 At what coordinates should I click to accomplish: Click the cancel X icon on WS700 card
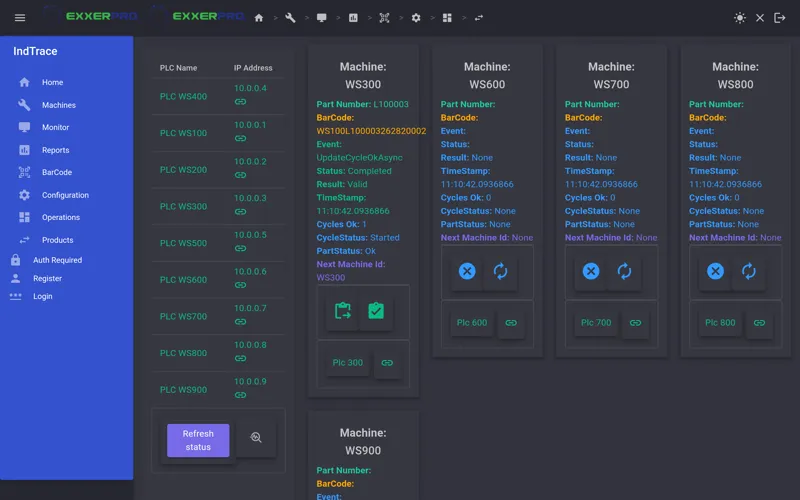pos(591,271)
